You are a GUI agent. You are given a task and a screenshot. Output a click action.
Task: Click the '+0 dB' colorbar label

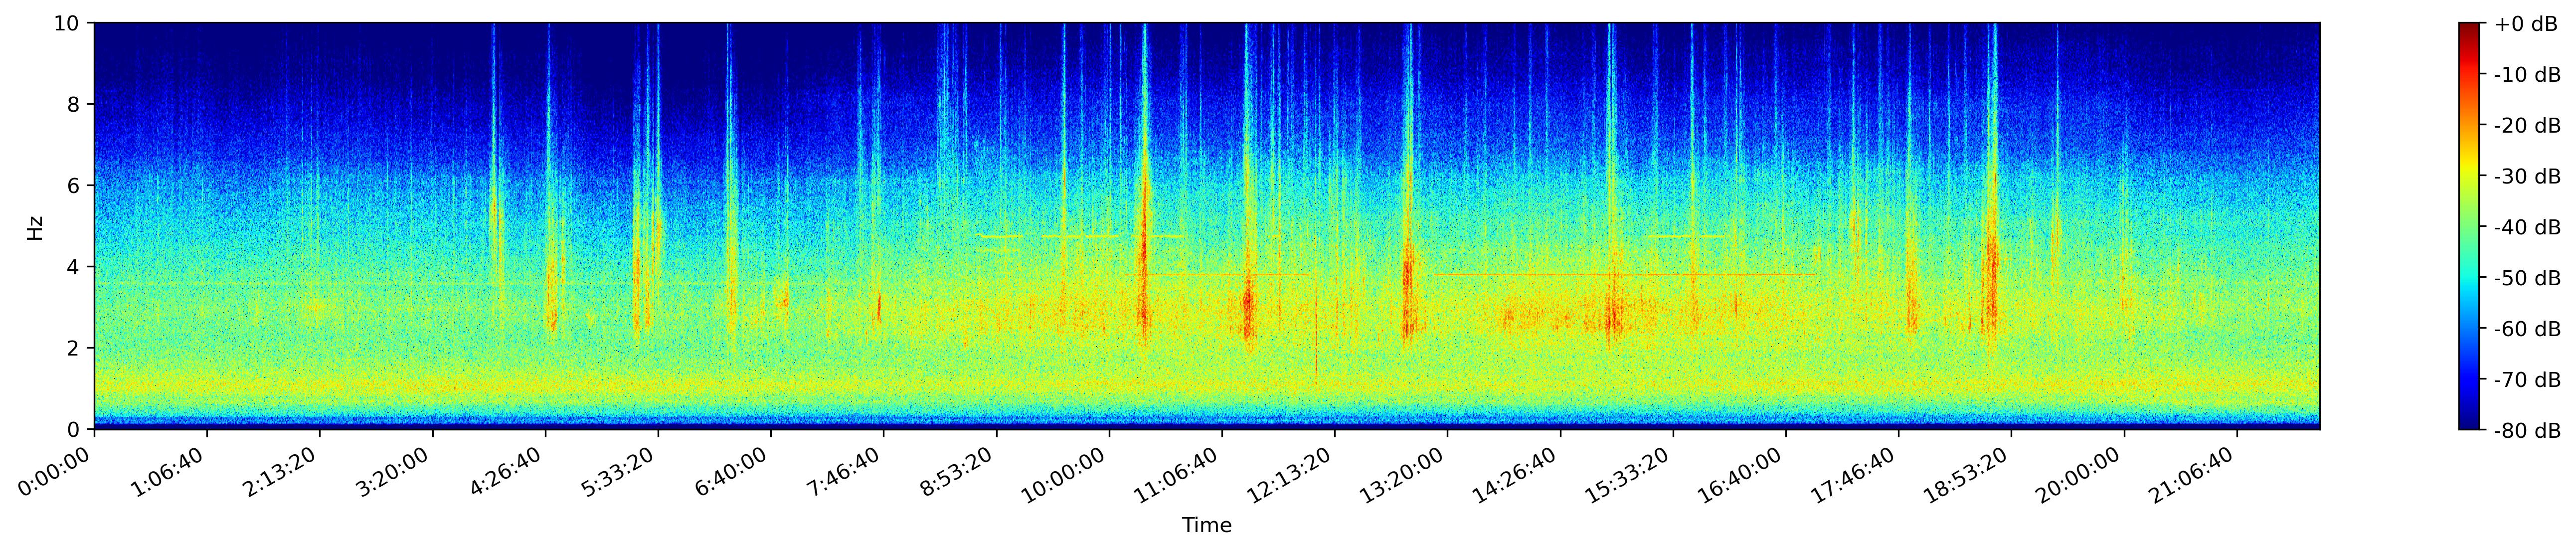click(x=2526, y=24)
